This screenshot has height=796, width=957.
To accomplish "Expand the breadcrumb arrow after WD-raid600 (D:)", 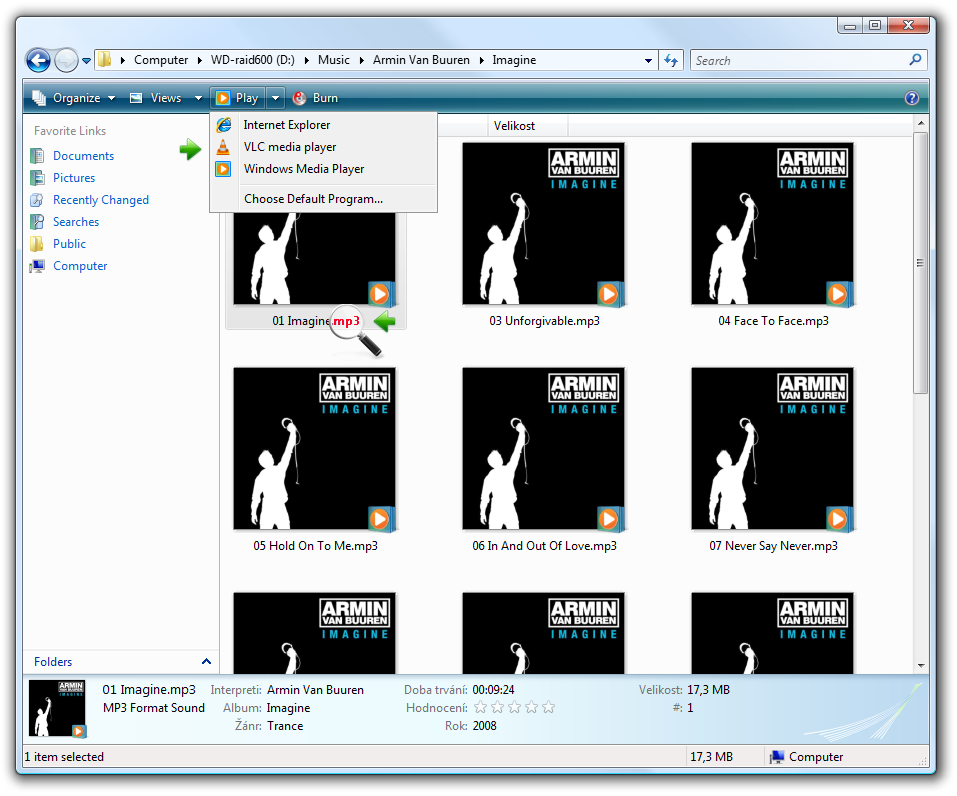I will click(x=306, y=60).
